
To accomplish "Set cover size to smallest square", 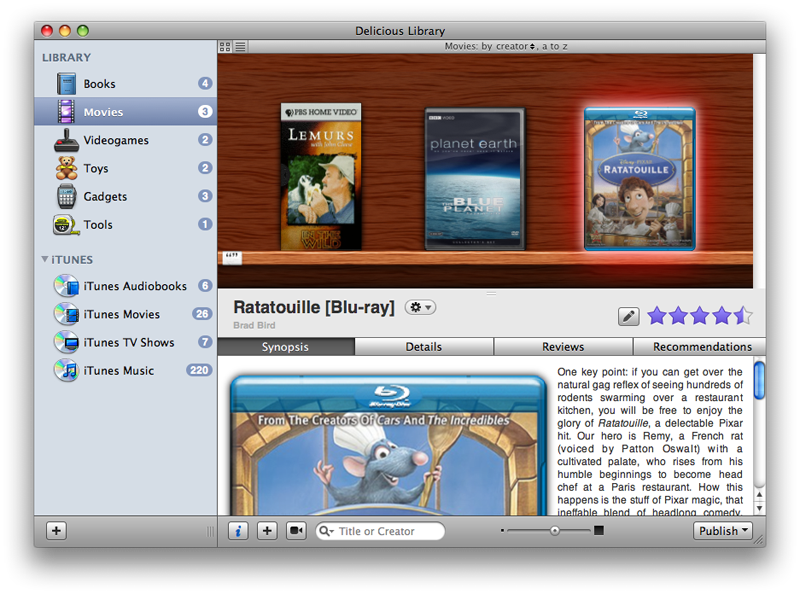I will (503, 531).
